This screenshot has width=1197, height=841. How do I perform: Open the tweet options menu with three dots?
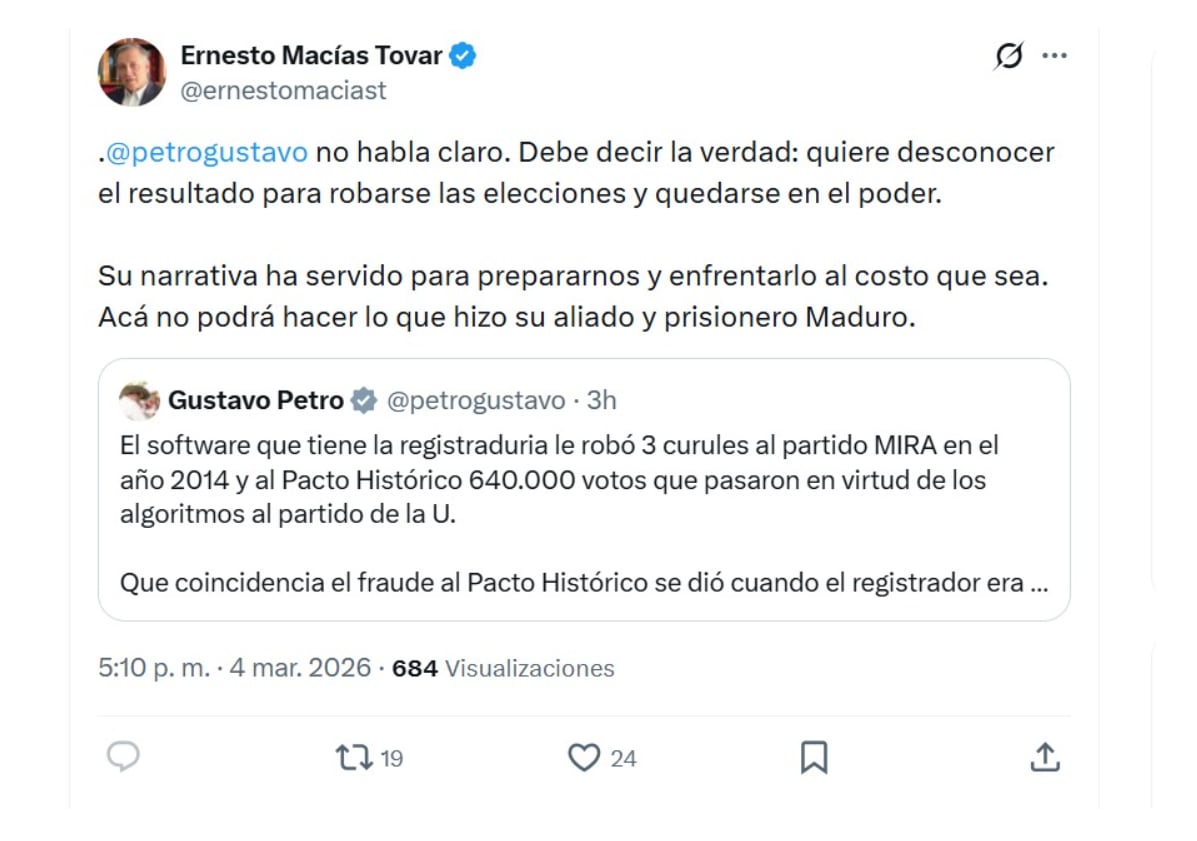click(1055, 57)
